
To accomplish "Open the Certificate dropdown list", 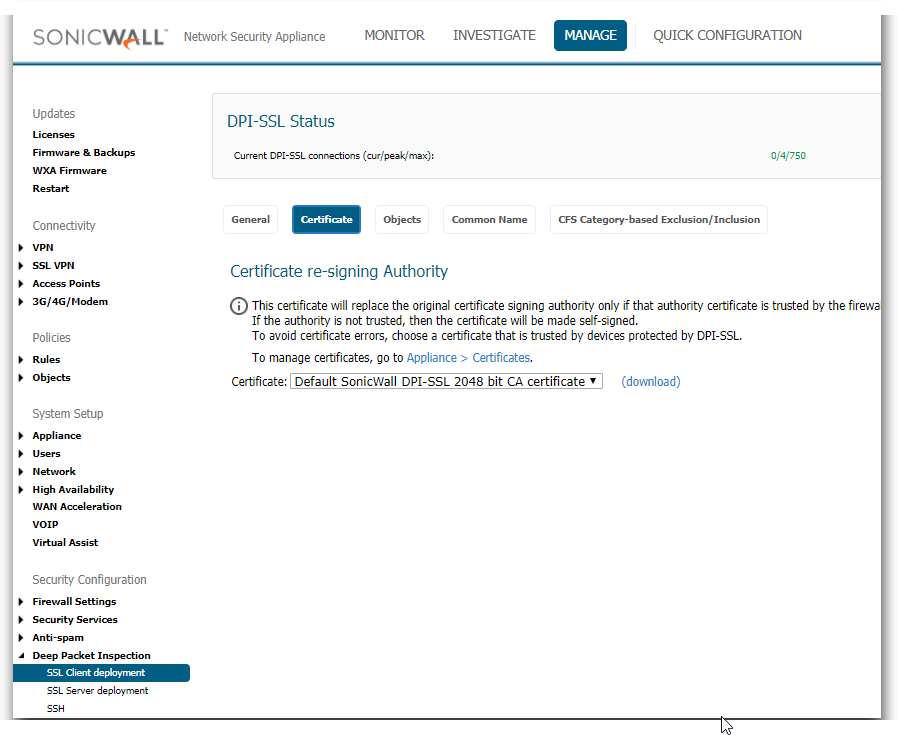I will click(x=446, y=382).
